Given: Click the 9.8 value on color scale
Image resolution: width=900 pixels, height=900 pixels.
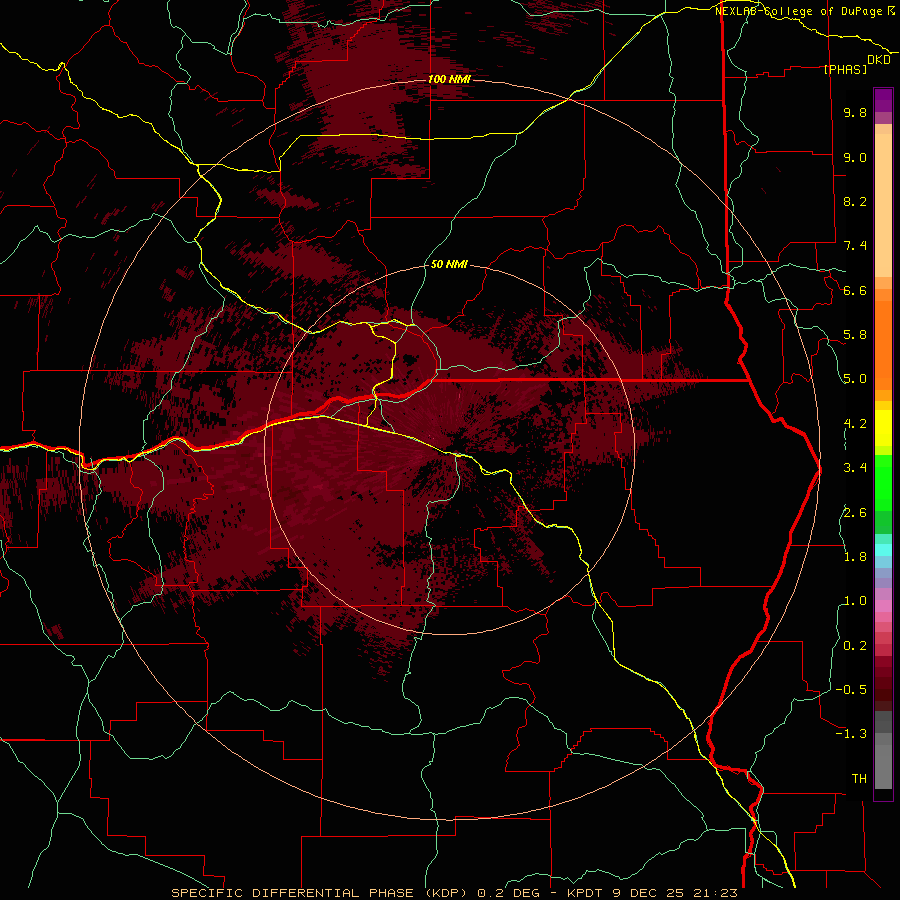Looking at the screenshot, I should pos(855,112).
